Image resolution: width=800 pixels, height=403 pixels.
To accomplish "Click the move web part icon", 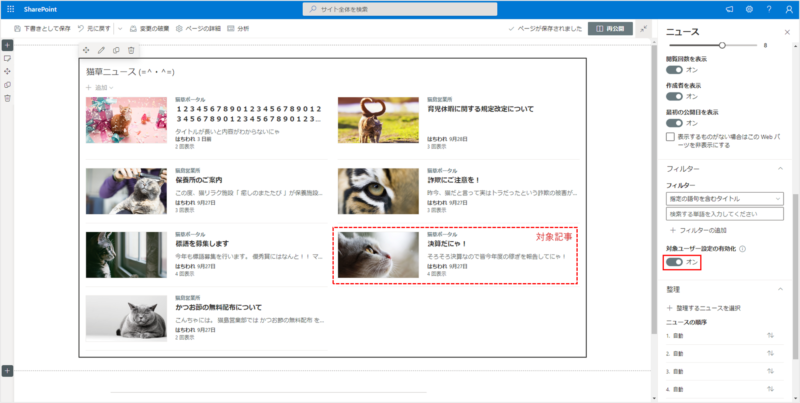I will (86, 50).
